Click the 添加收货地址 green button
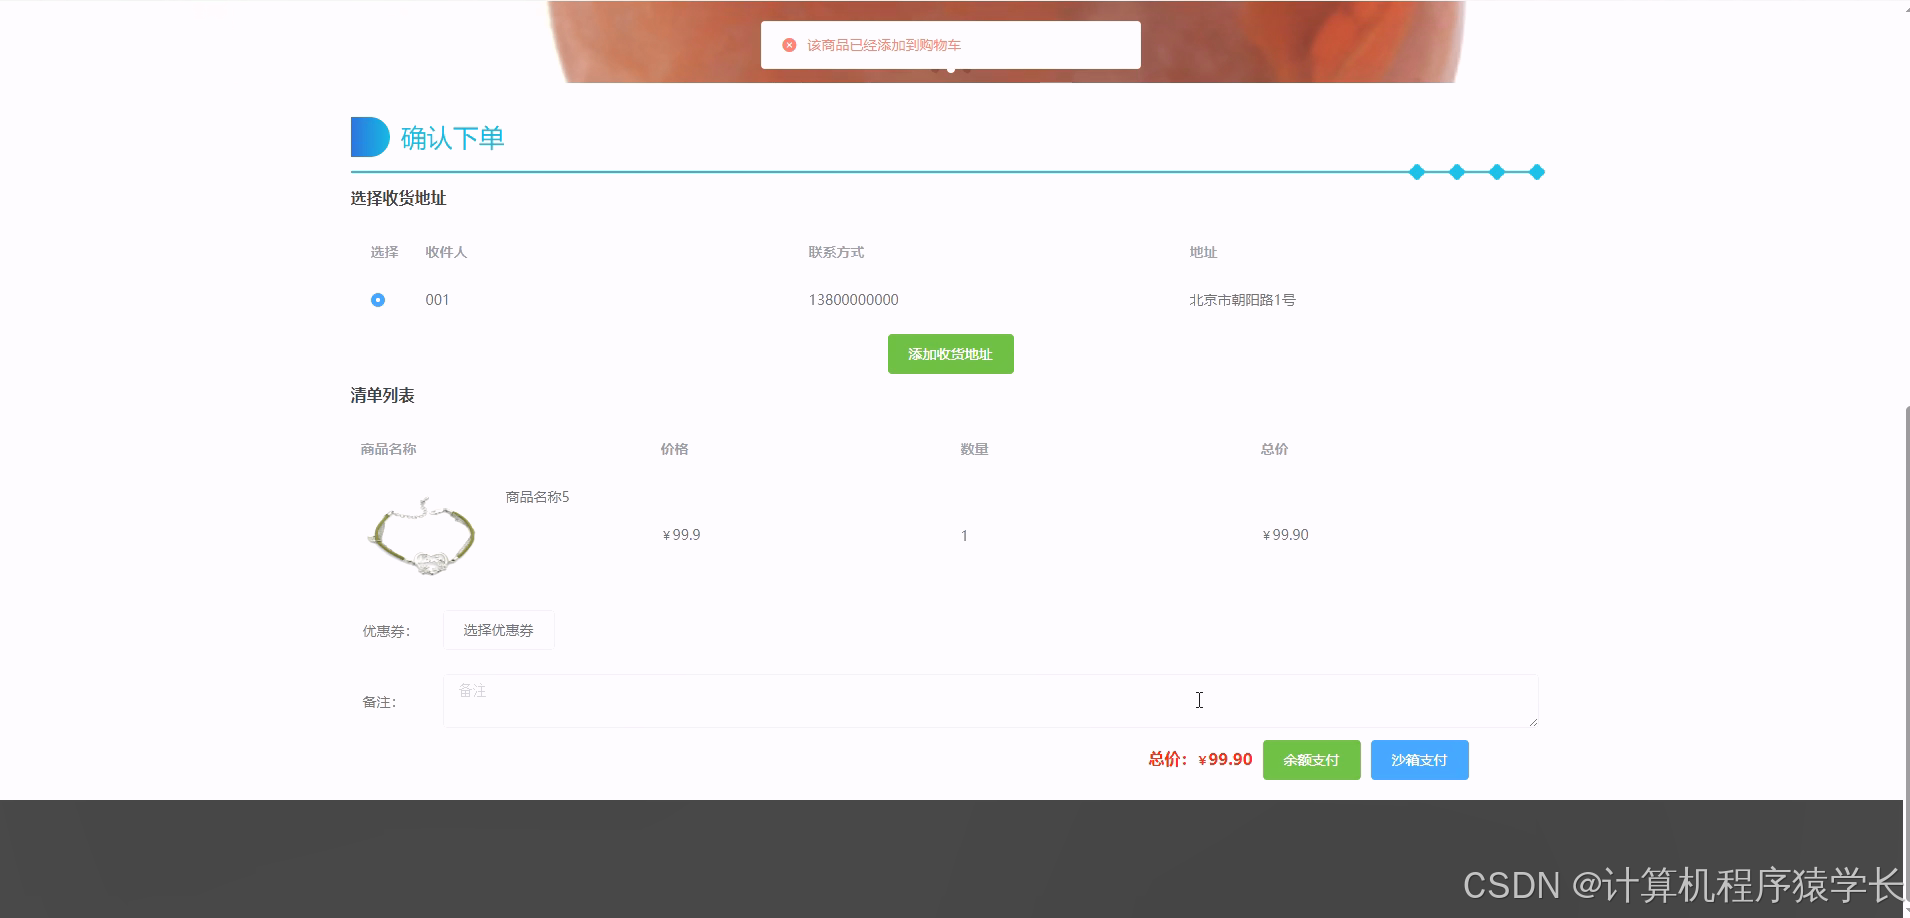1910x918 pixels. [x=950, y=354]
